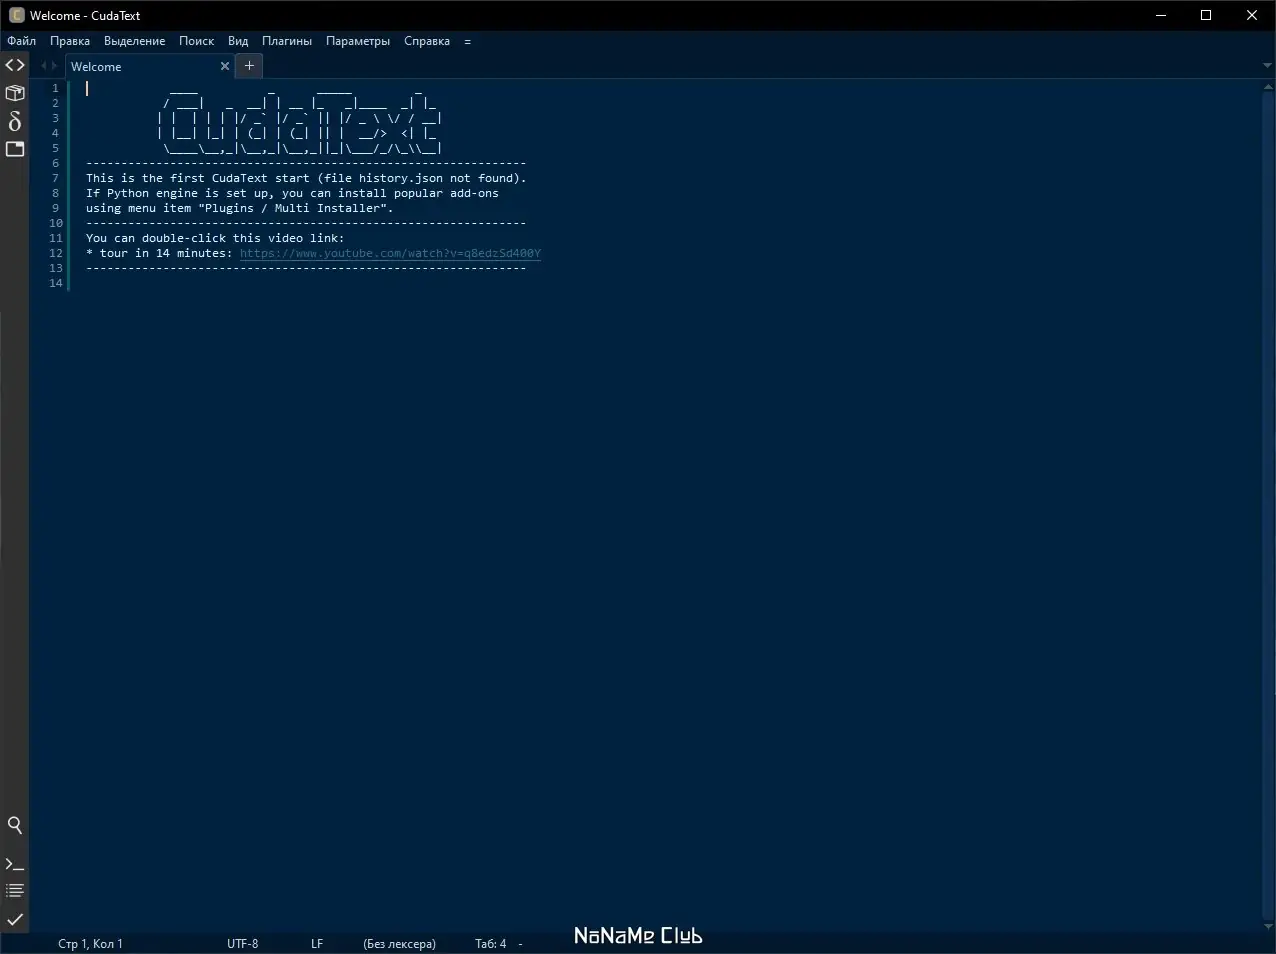Open the '=' menu item

coord(467,41)
